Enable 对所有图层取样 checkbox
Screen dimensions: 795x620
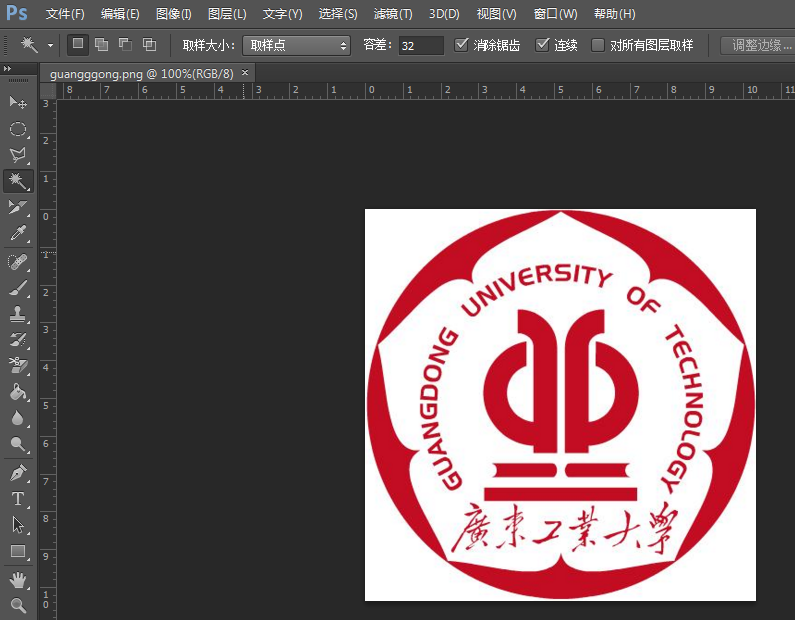[598, 45]
